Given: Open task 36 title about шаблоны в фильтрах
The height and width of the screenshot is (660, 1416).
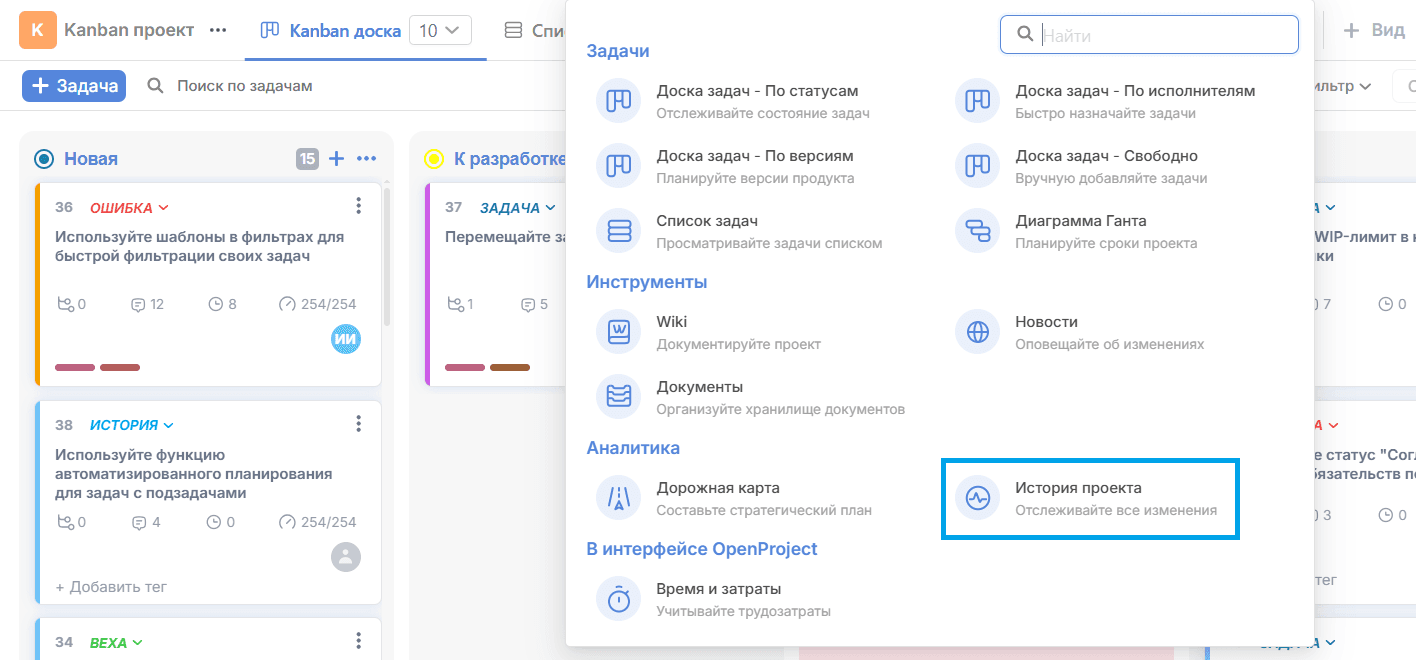Looking at the screenshot, I should pyautogui.click(x=200, y=246).
